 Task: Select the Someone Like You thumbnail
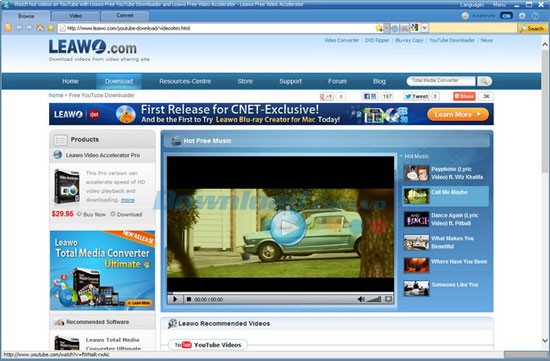point(416,288)
